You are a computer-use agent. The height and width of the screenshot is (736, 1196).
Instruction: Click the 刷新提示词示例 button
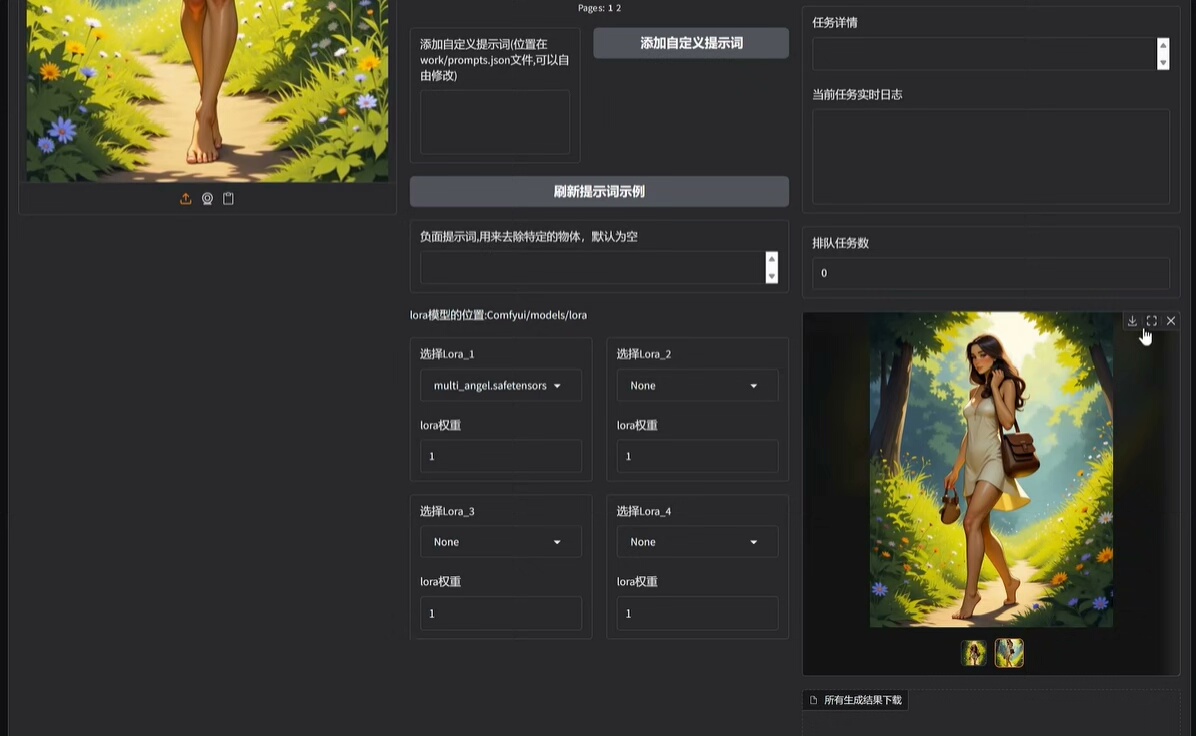pos(600,191)
